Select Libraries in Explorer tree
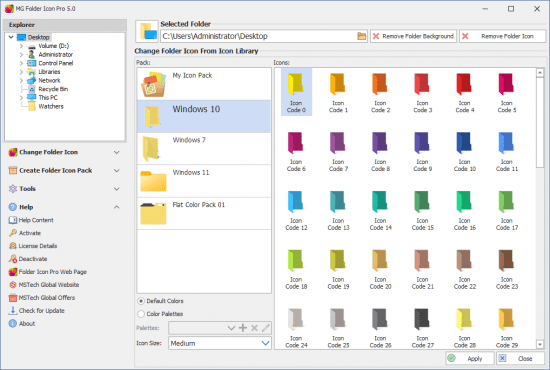Viewport: 550px width, 370px height. pyautogui.click(x=49, y=72)
